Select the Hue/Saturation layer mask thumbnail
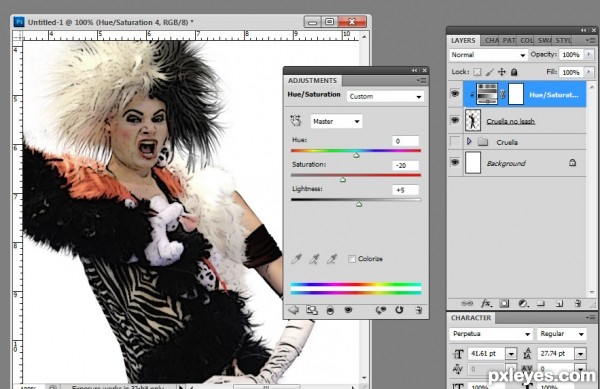600x389 pixels. pos(515,94)
